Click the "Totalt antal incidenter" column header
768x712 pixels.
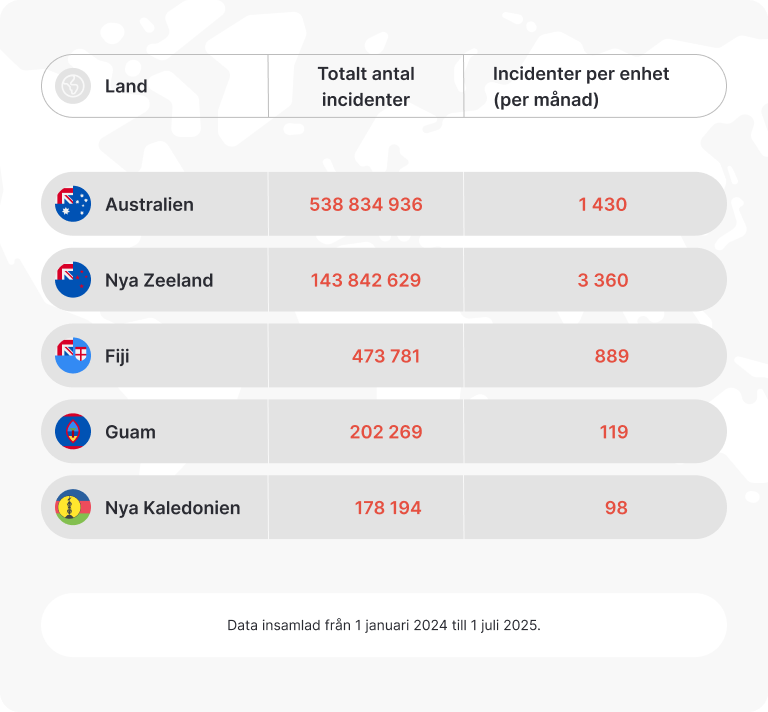pos(366,86)
